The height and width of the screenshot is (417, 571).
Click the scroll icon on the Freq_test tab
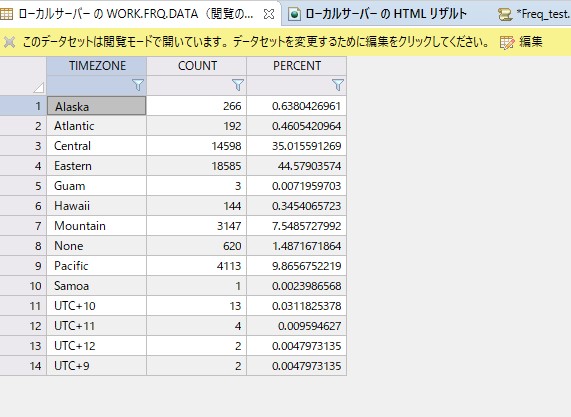(505, 15)
